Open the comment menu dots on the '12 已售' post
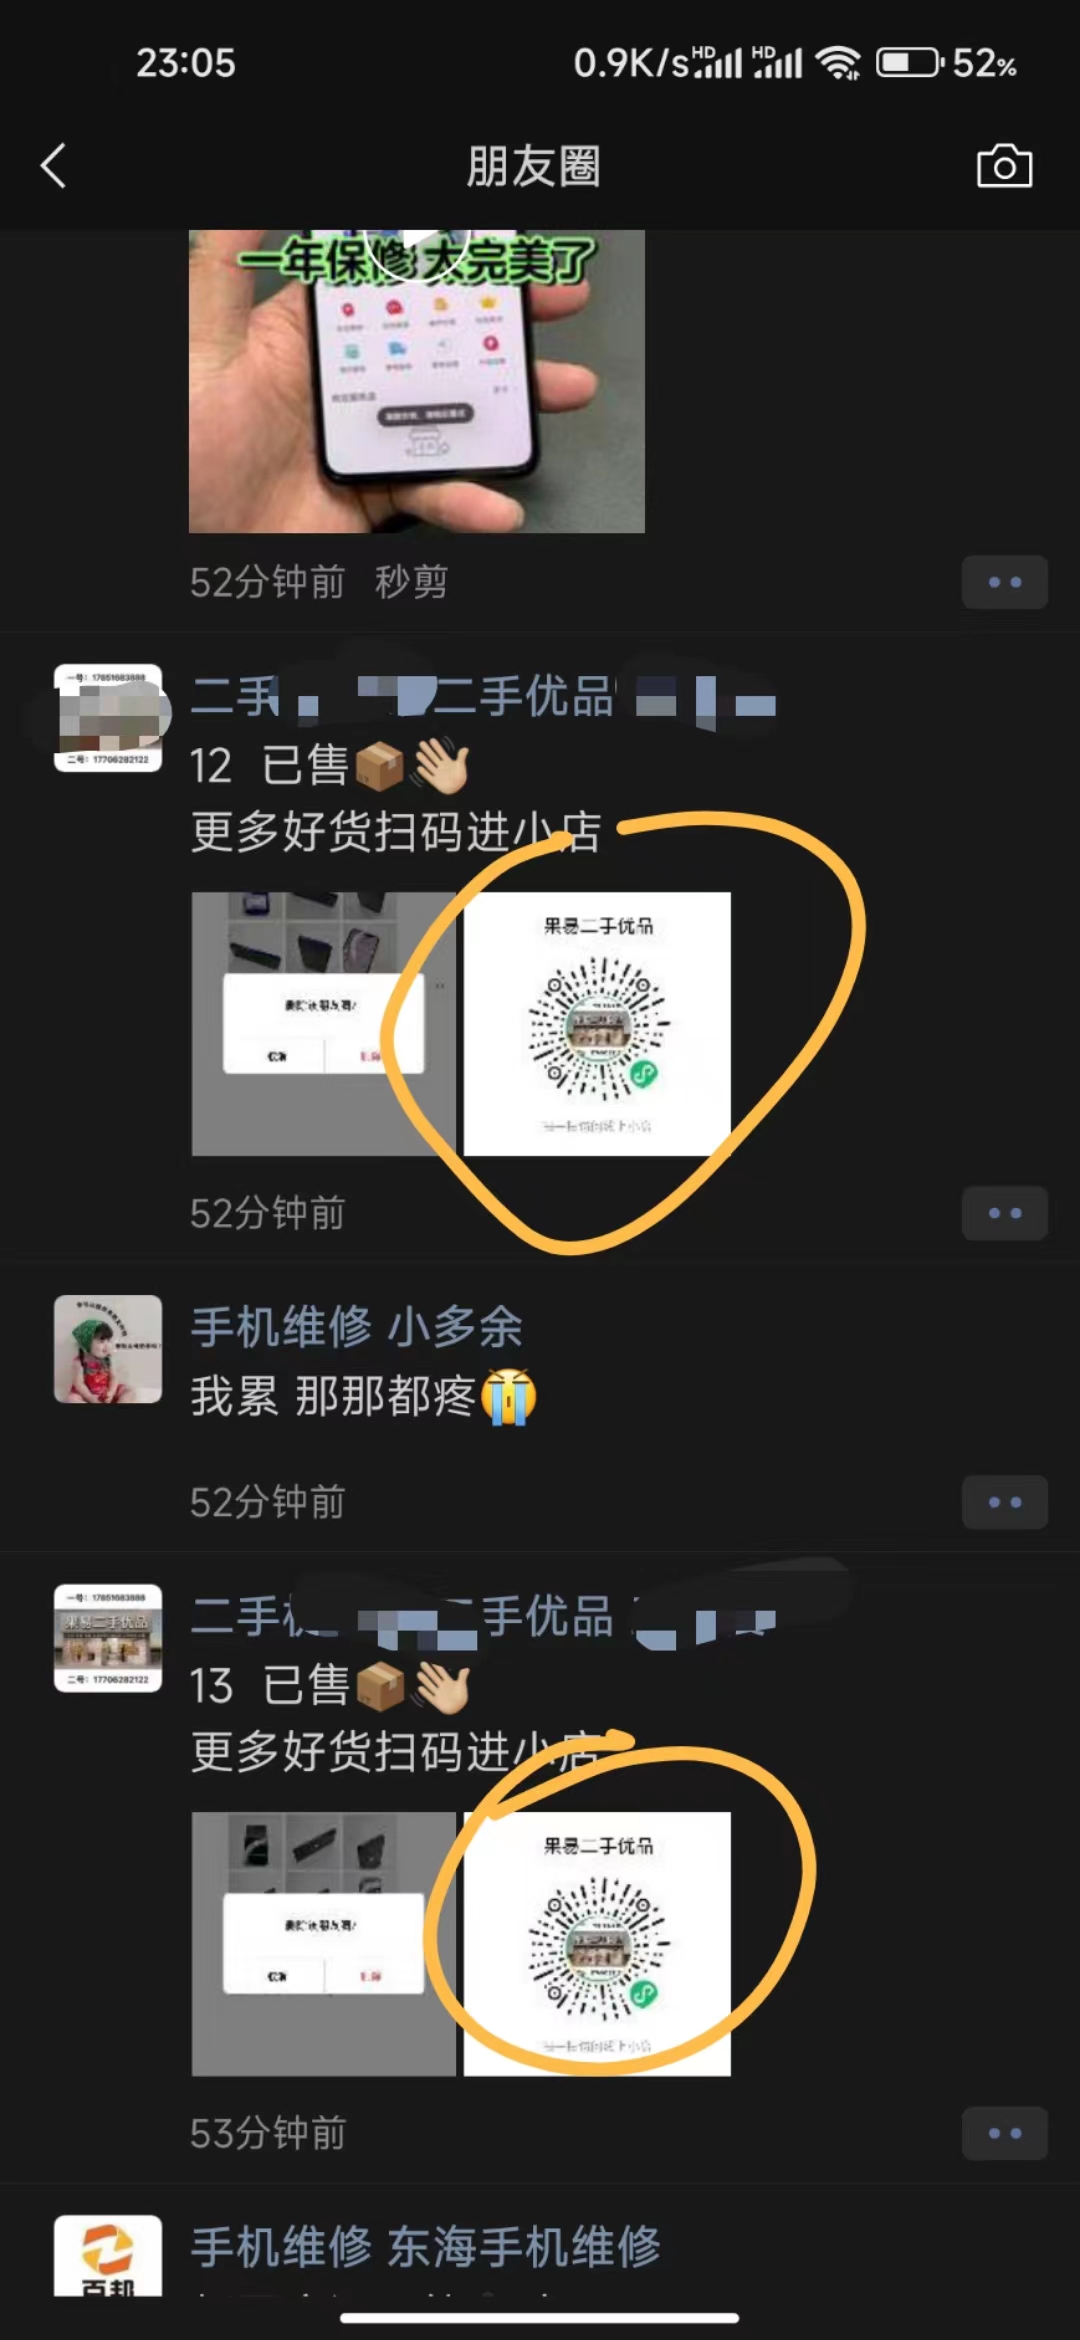 (x=1004, y=1213)
